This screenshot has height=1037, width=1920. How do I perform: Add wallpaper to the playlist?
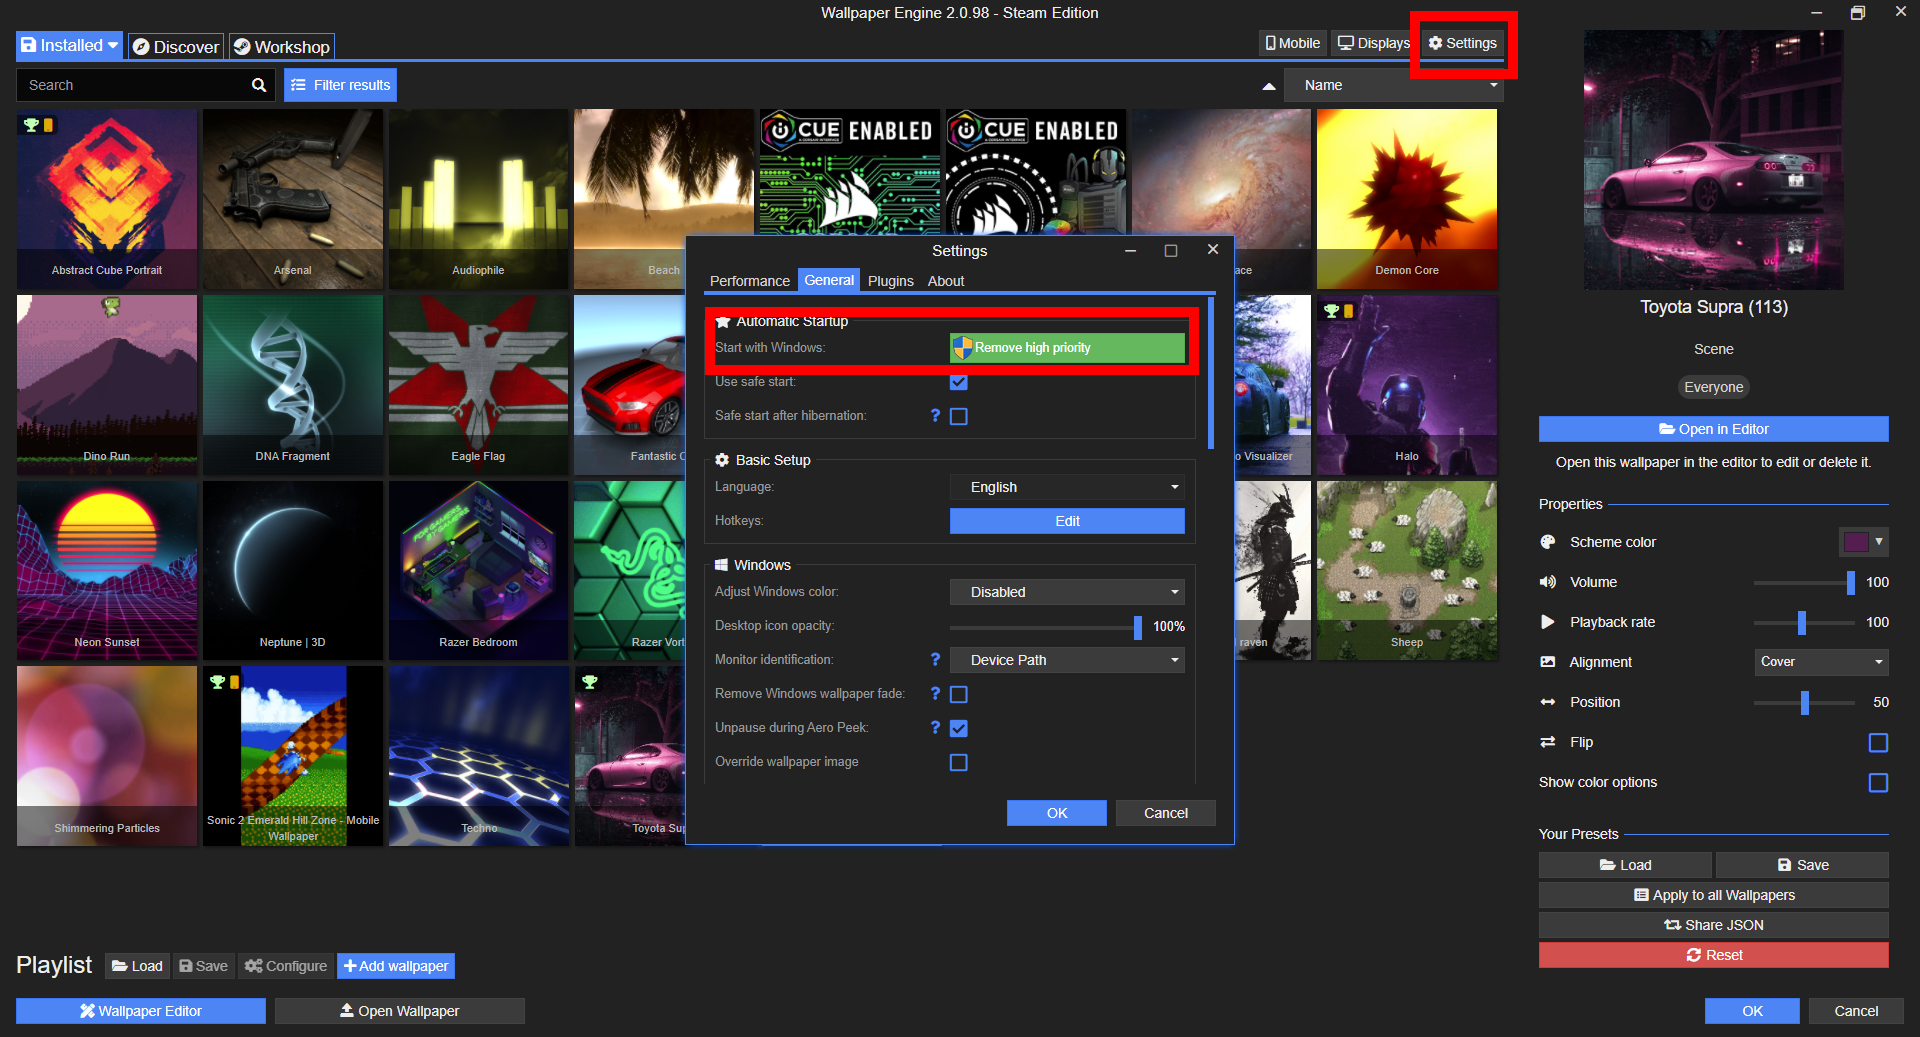coord(396,966)
